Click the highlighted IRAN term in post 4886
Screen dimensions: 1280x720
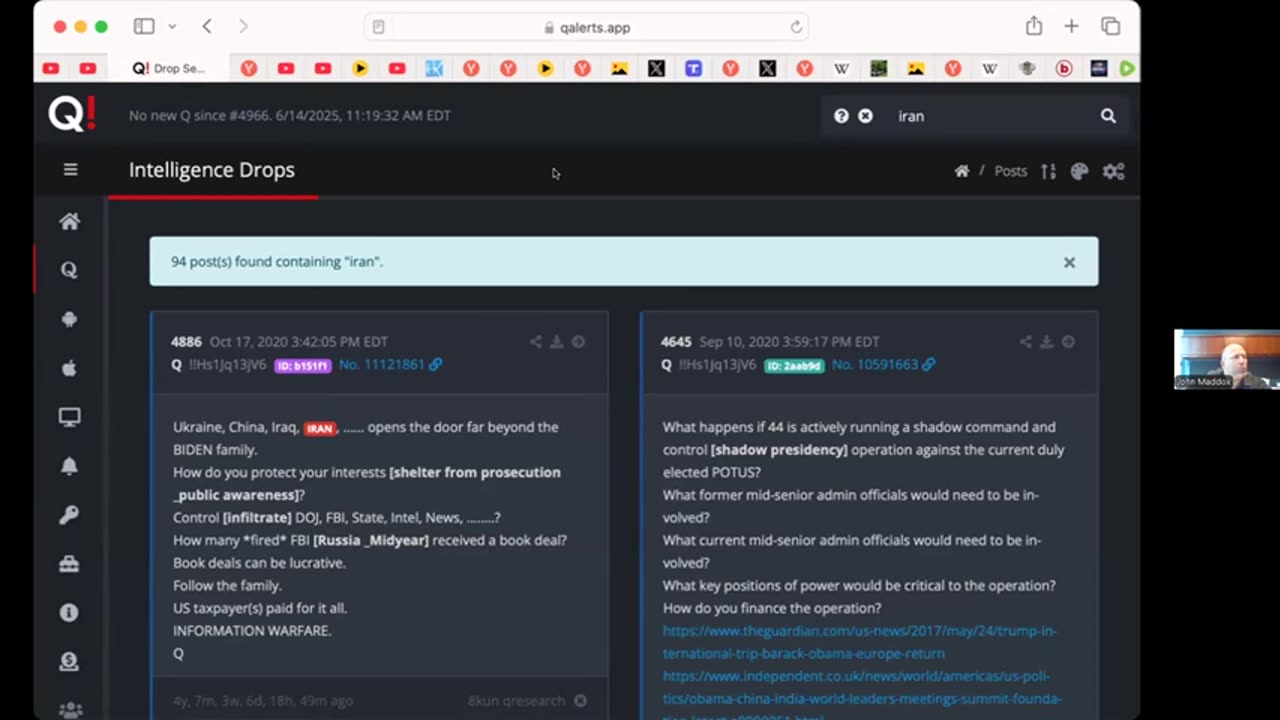(x=319, y=428)
